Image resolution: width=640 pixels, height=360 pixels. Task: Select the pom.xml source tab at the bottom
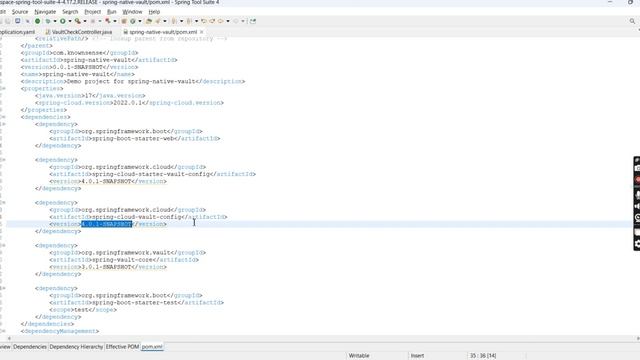152,347
